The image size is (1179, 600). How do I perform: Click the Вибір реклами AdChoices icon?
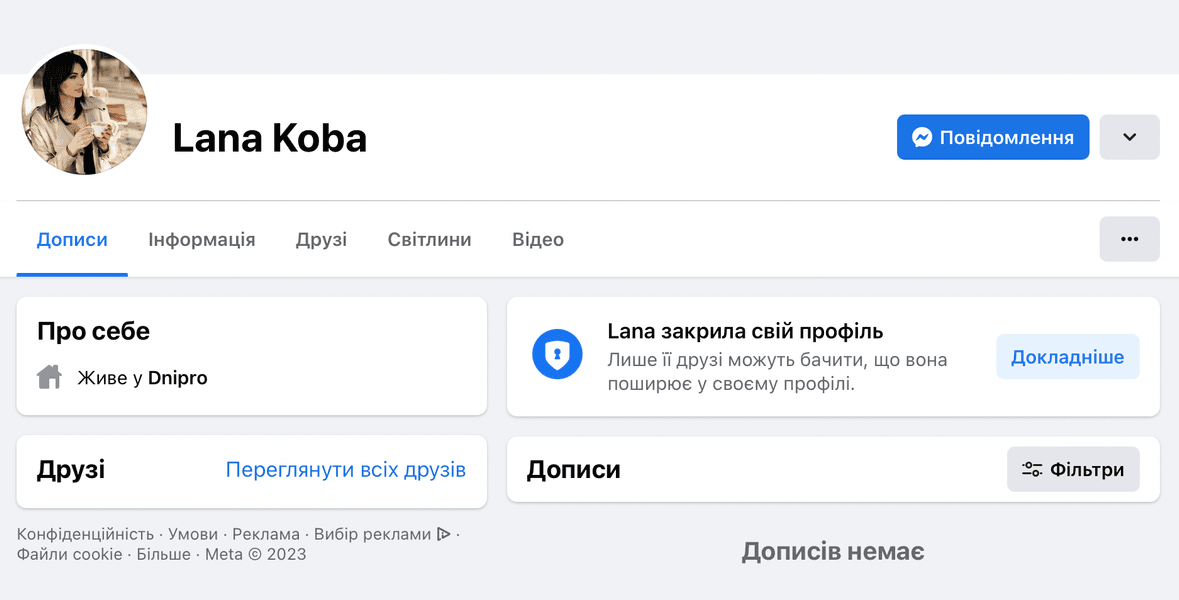tap(443, 534)
